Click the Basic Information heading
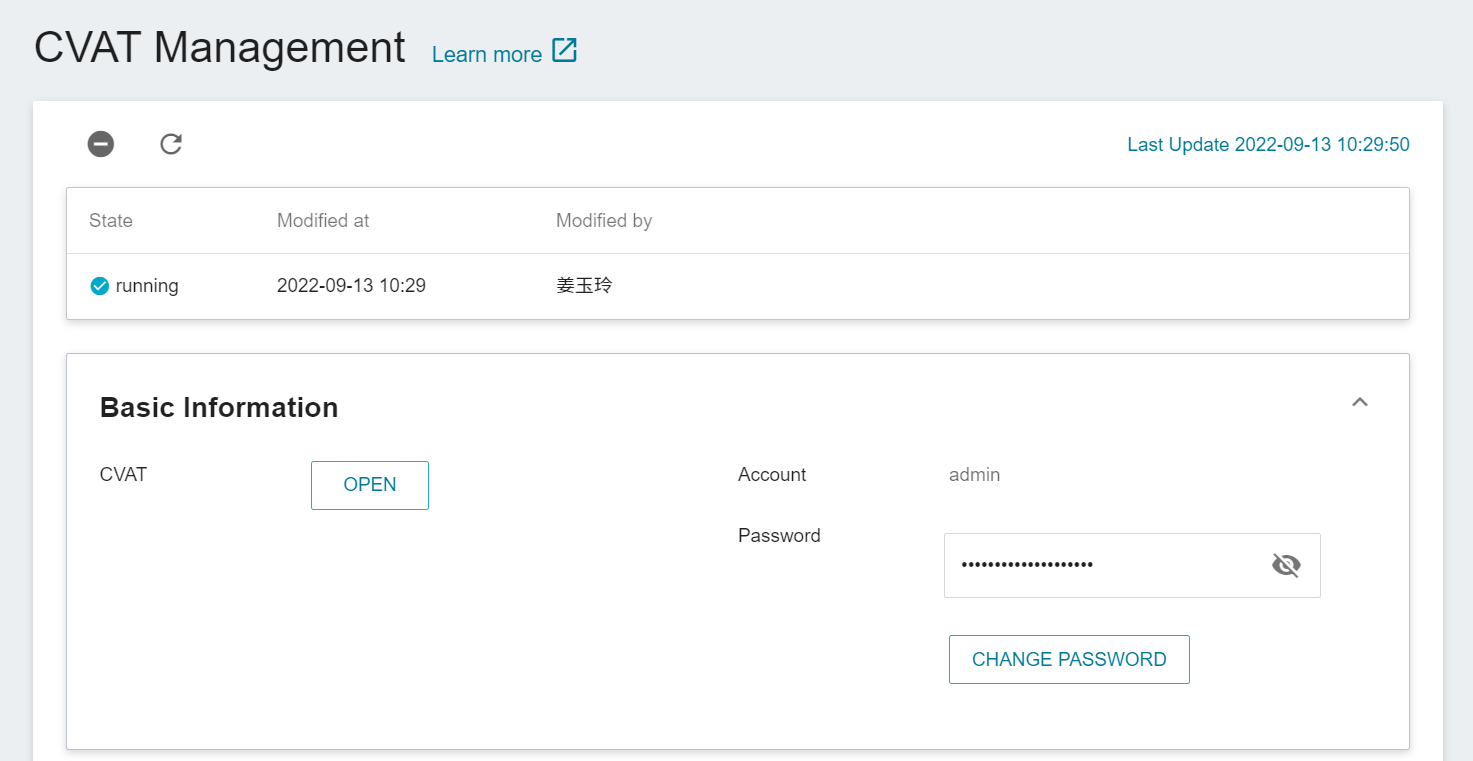 pos(219,408)
